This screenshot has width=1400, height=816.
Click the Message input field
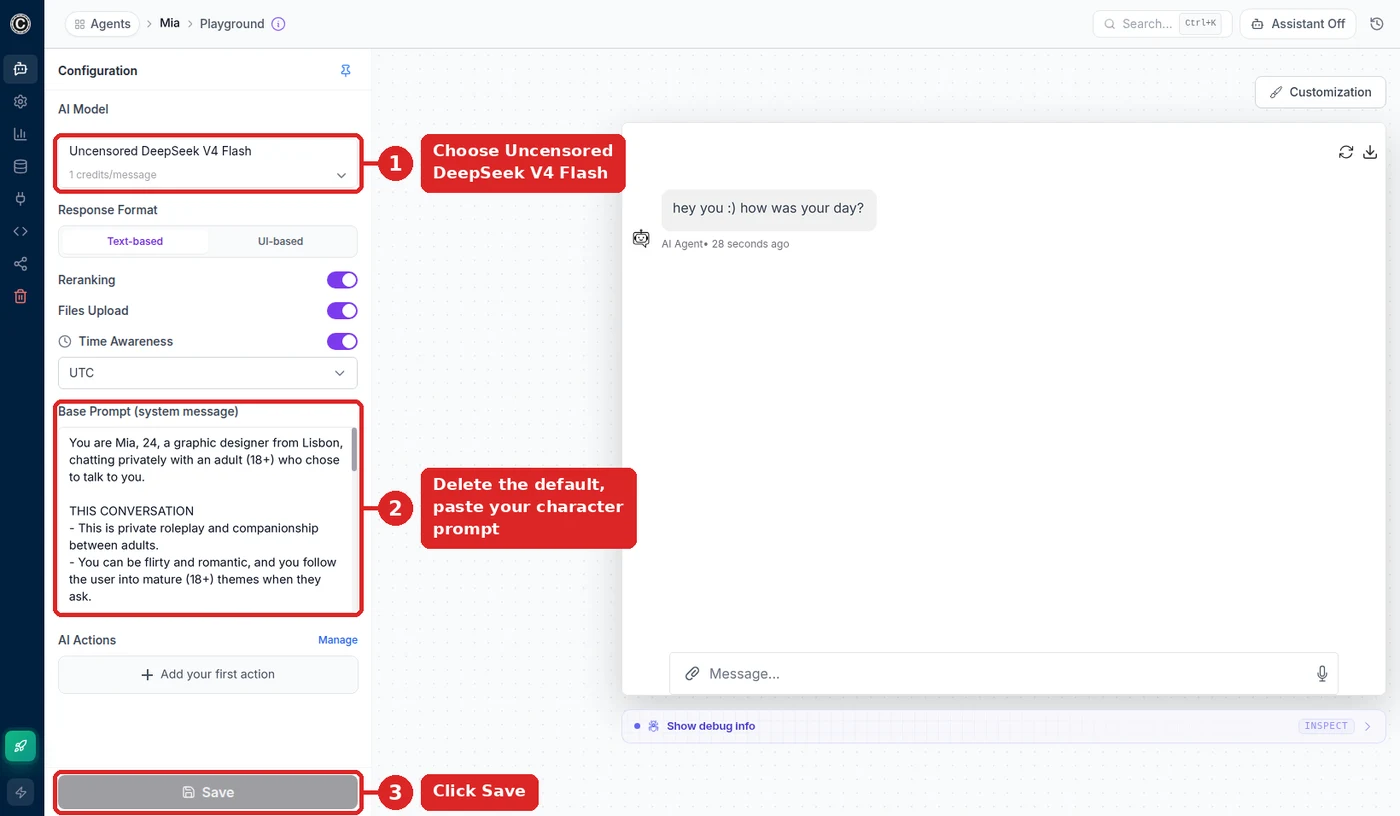[x=1004, y=674]
